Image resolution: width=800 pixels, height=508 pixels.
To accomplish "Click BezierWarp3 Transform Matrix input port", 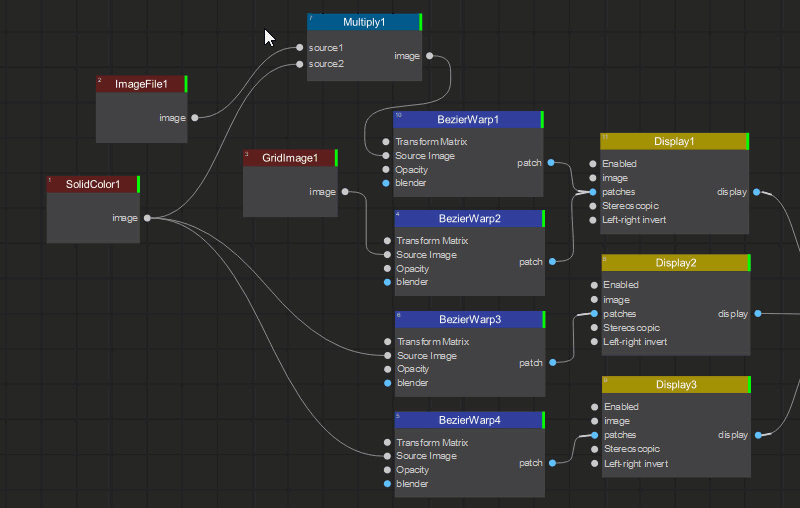I will click(x=388, y=342).
